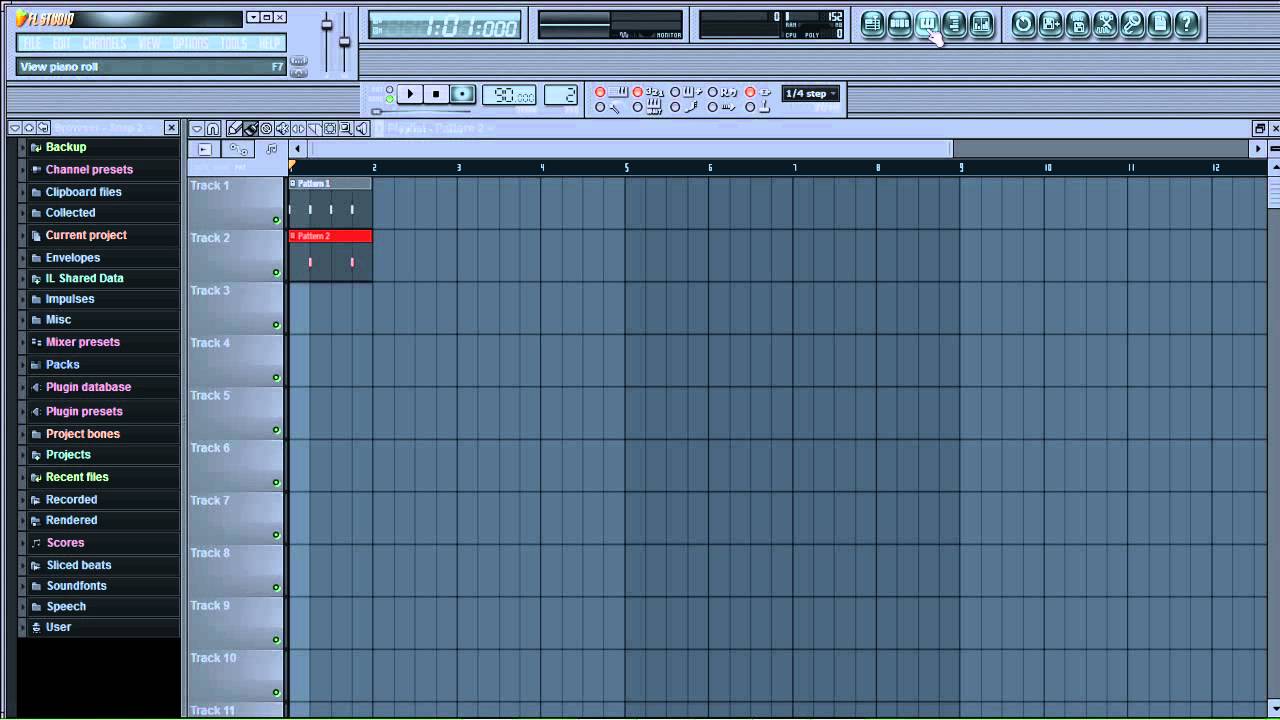Viewport: 1280px width, 720px height.
Task: Click the Record transport button
Action: click(462, 94)
